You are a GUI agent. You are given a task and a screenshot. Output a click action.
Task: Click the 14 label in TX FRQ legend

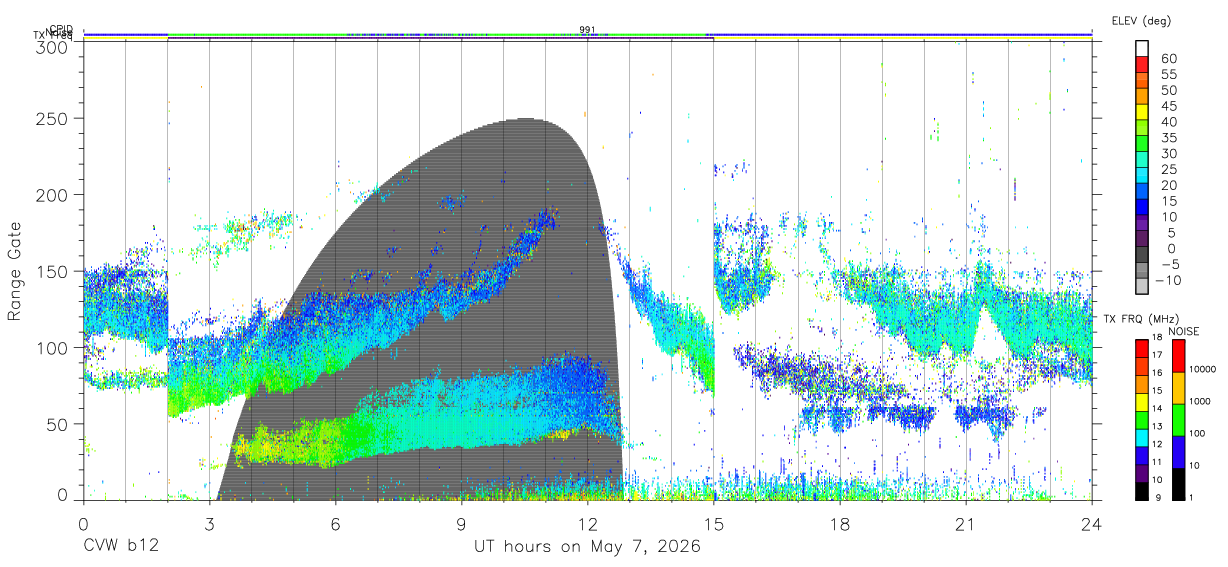click(x=1156, y=409)
